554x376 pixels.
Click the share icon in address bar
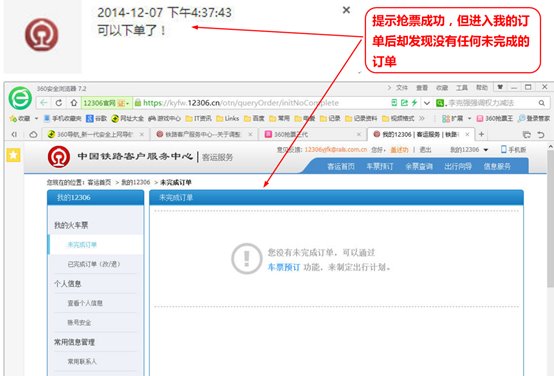tap(404, 103)
